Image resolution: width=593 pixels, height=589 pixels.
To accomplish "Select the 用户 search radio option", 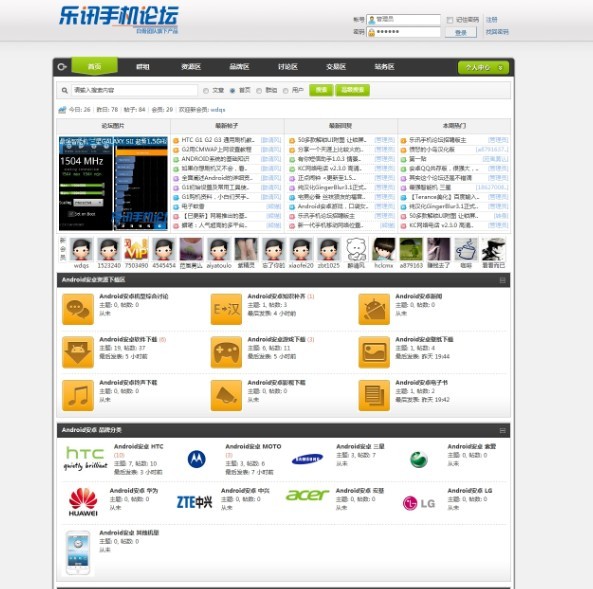I will 286,91.
